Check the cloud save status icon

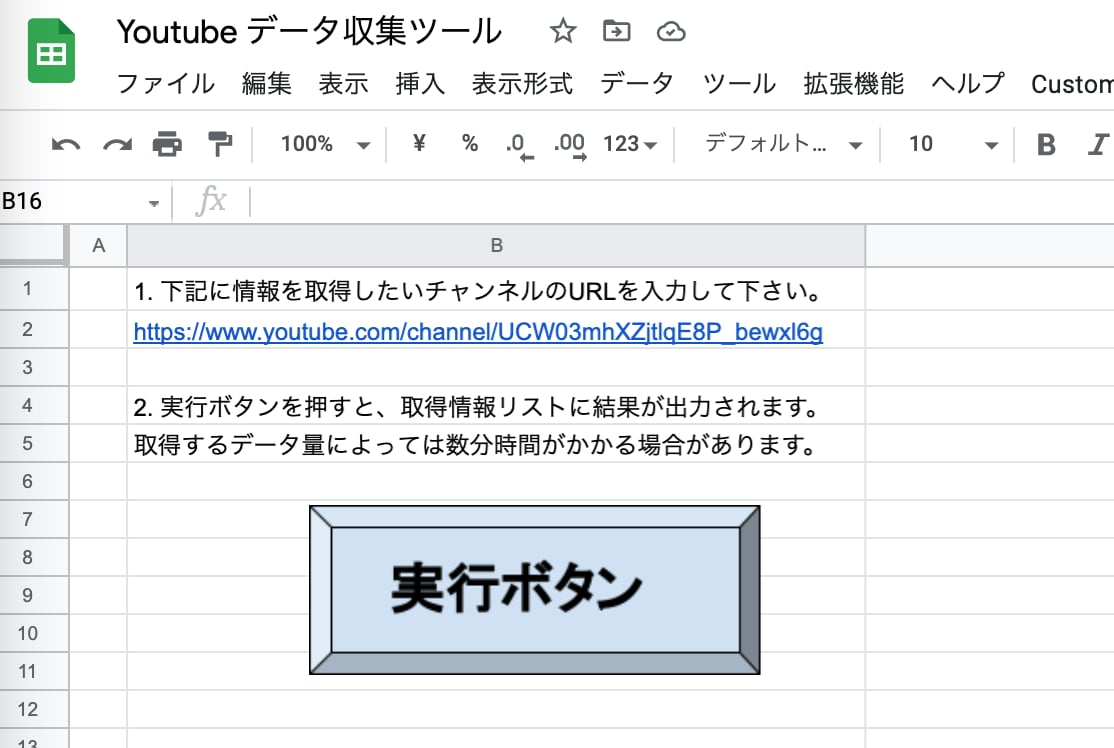(671, 31)
